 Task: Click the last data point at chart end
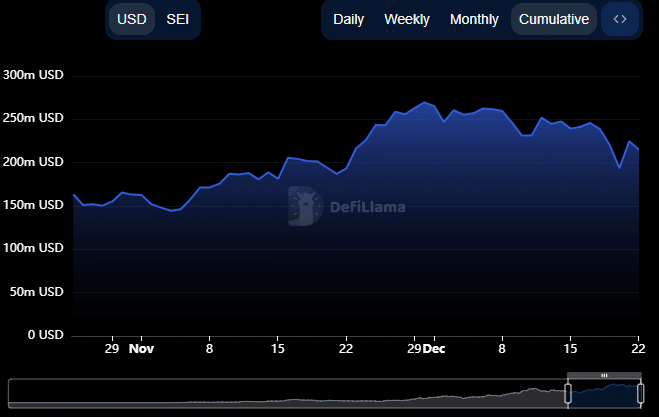click(638, 149)
